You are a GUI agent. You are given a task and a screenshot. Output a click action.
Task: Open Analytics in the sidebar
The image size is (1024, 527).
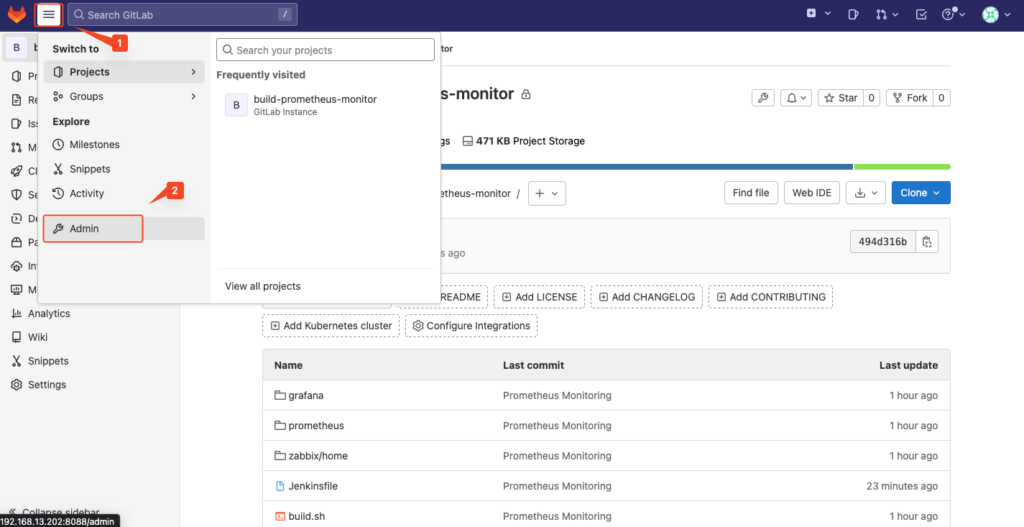[48, 313]
